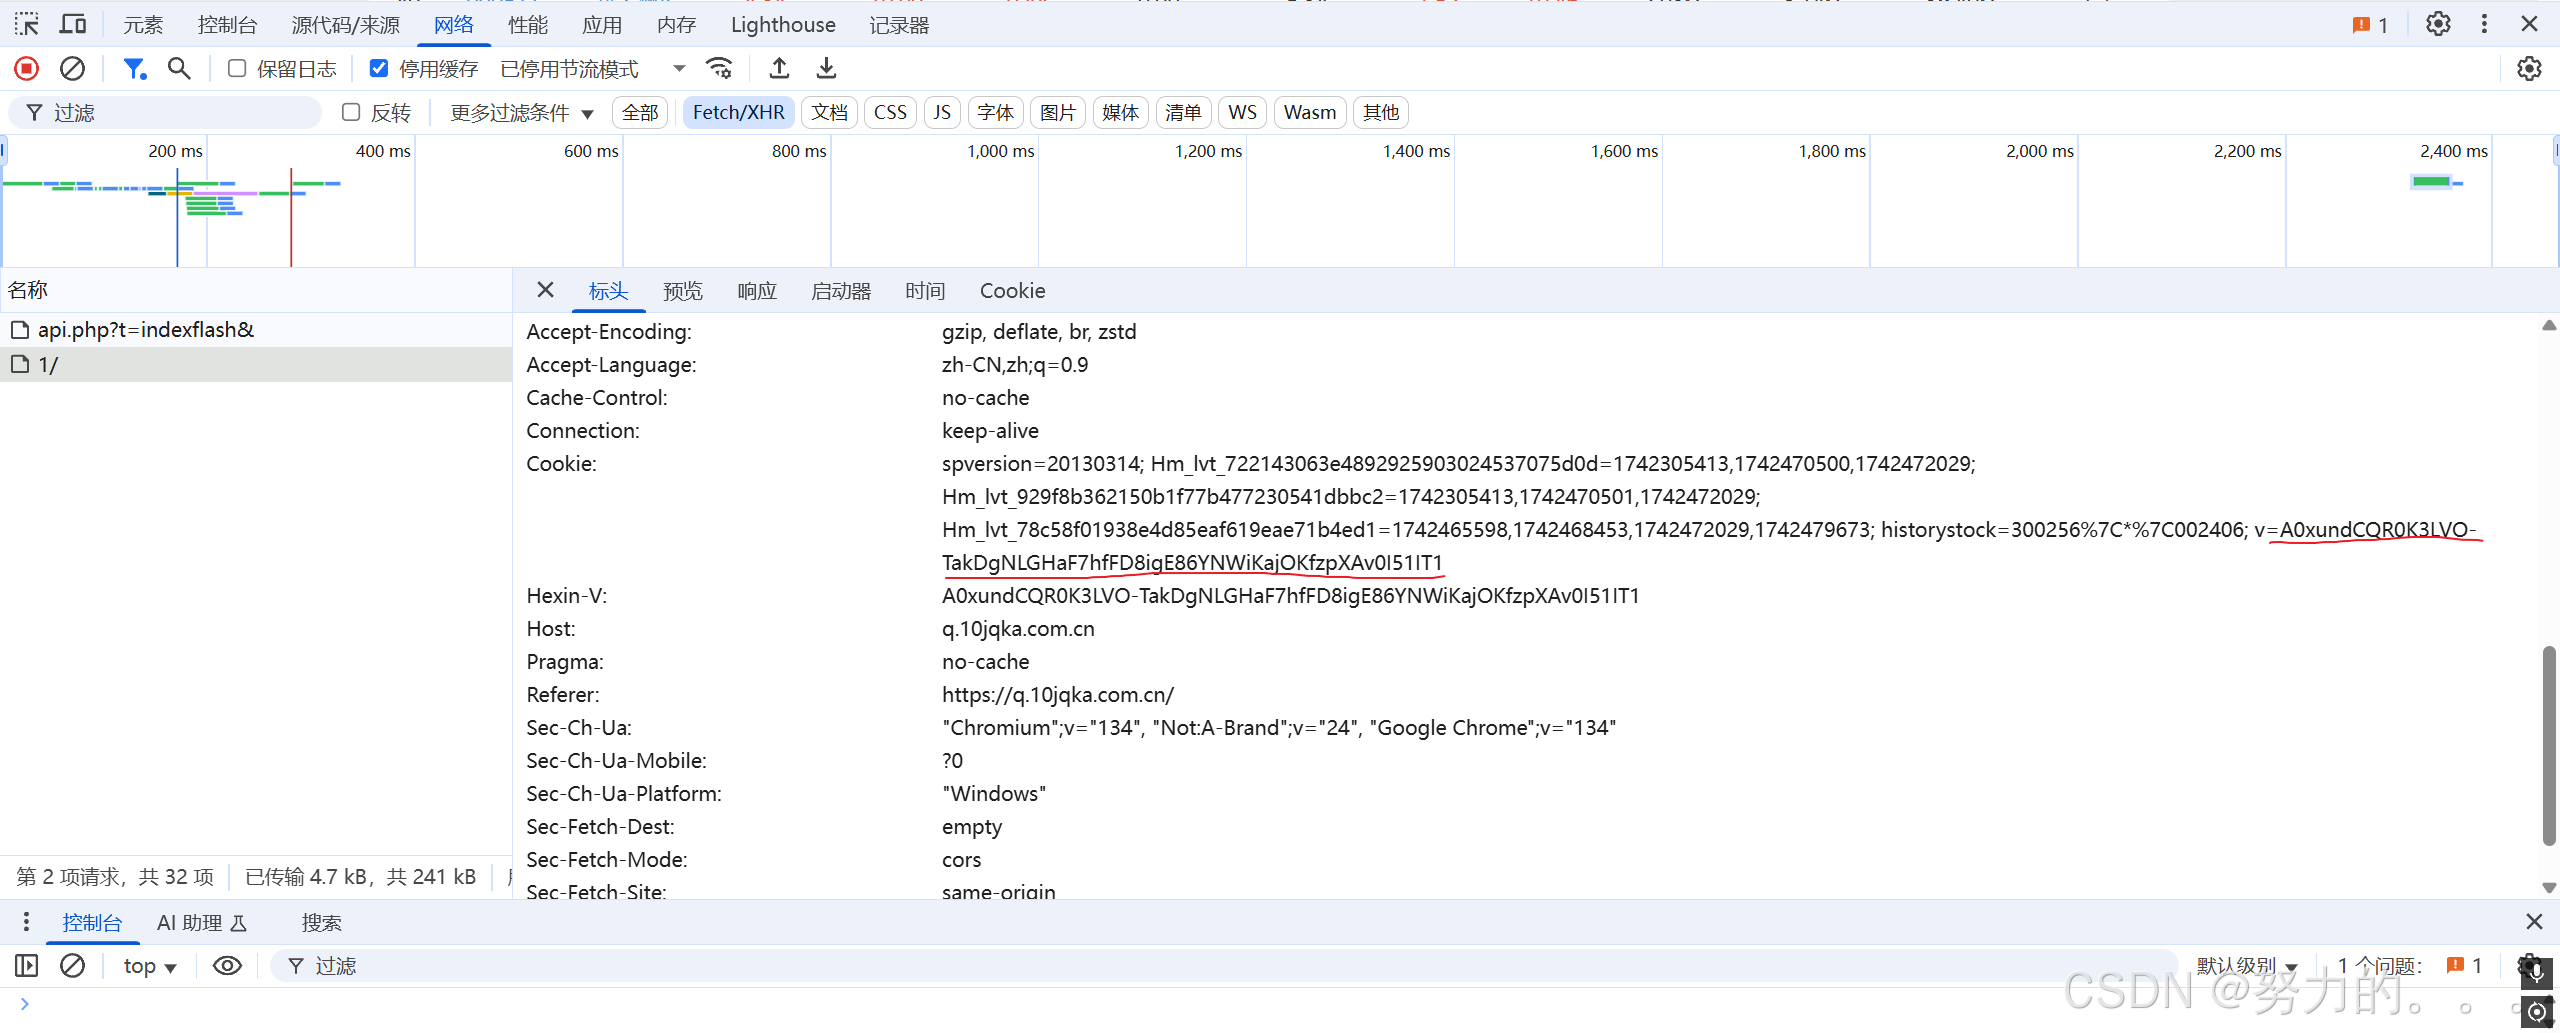Switch drawer to AI assistance tab
The height and width of the screenshot is (1033, 2560).
click(x=202, y=922)
